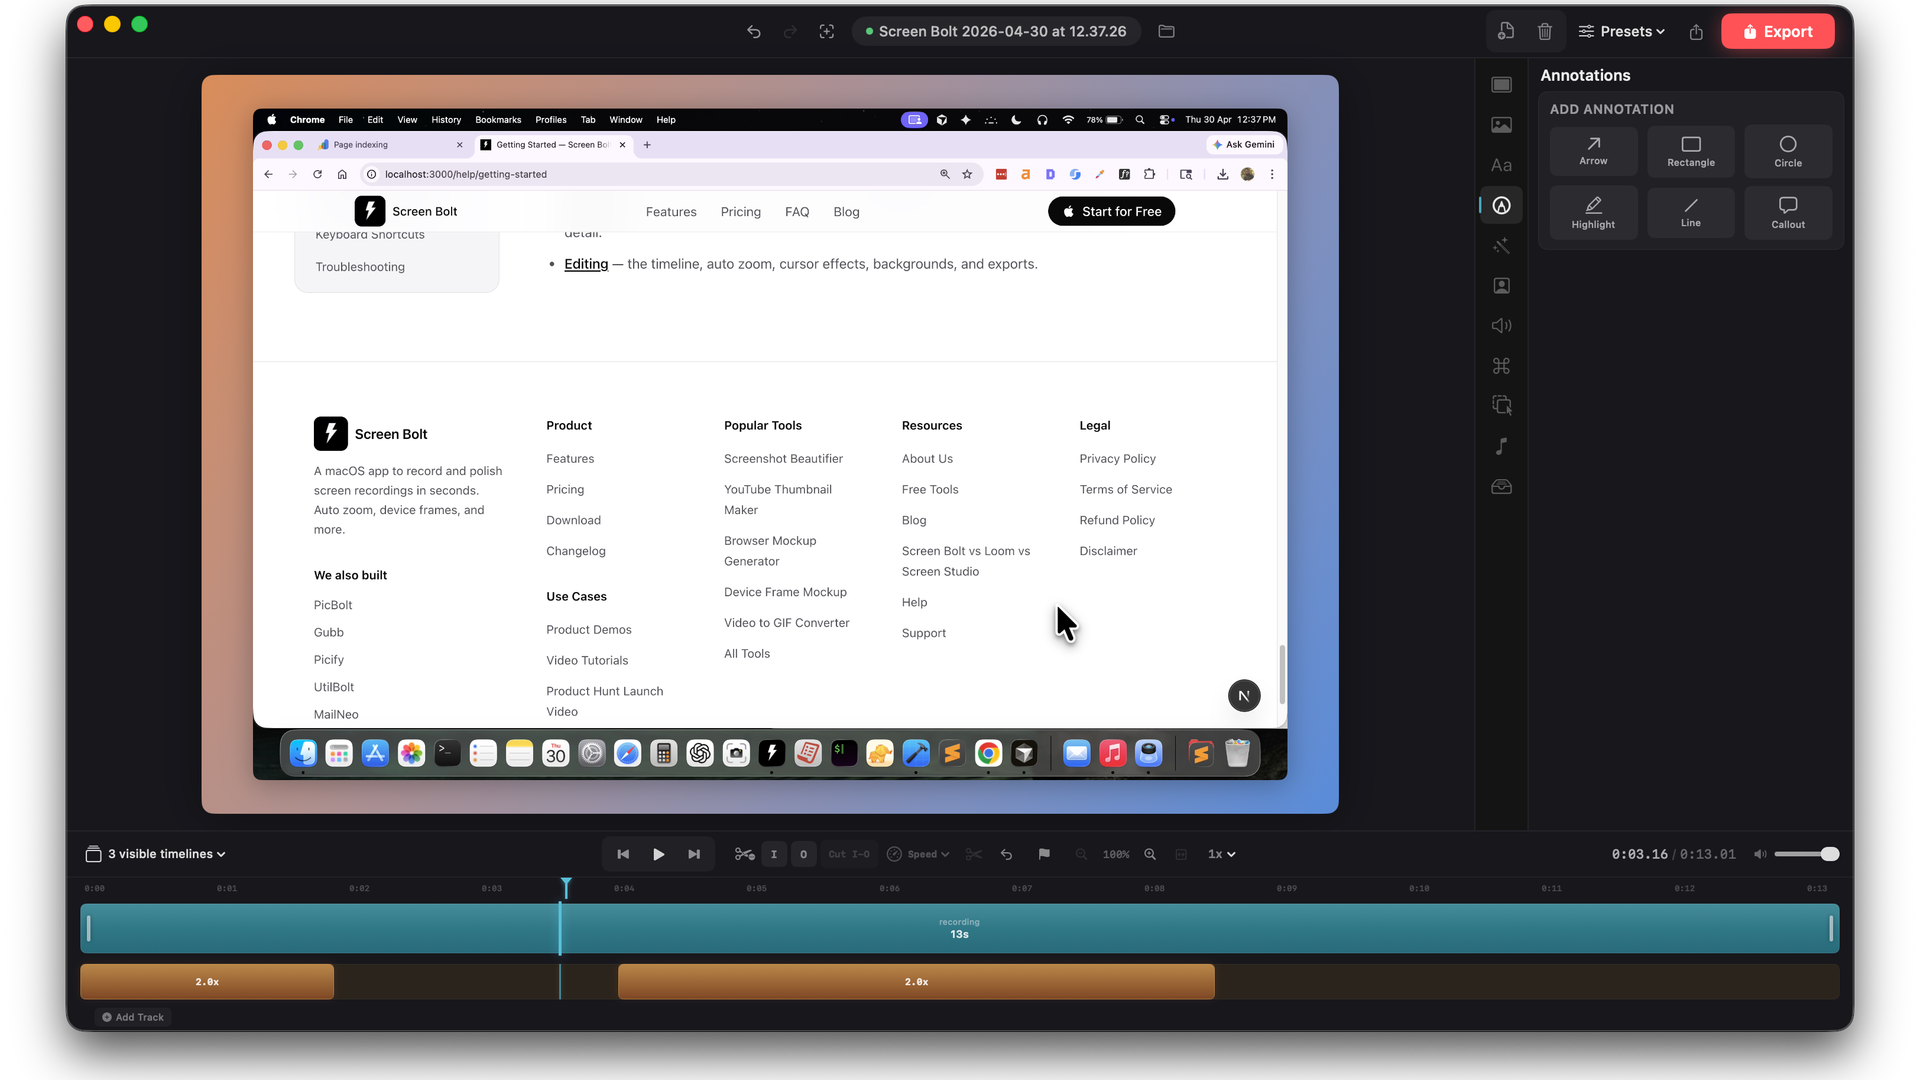Click the blue playhead marker on ruler
Image resolution: width=1920 pixels, height=1080 pixels.
coord(566,887)
